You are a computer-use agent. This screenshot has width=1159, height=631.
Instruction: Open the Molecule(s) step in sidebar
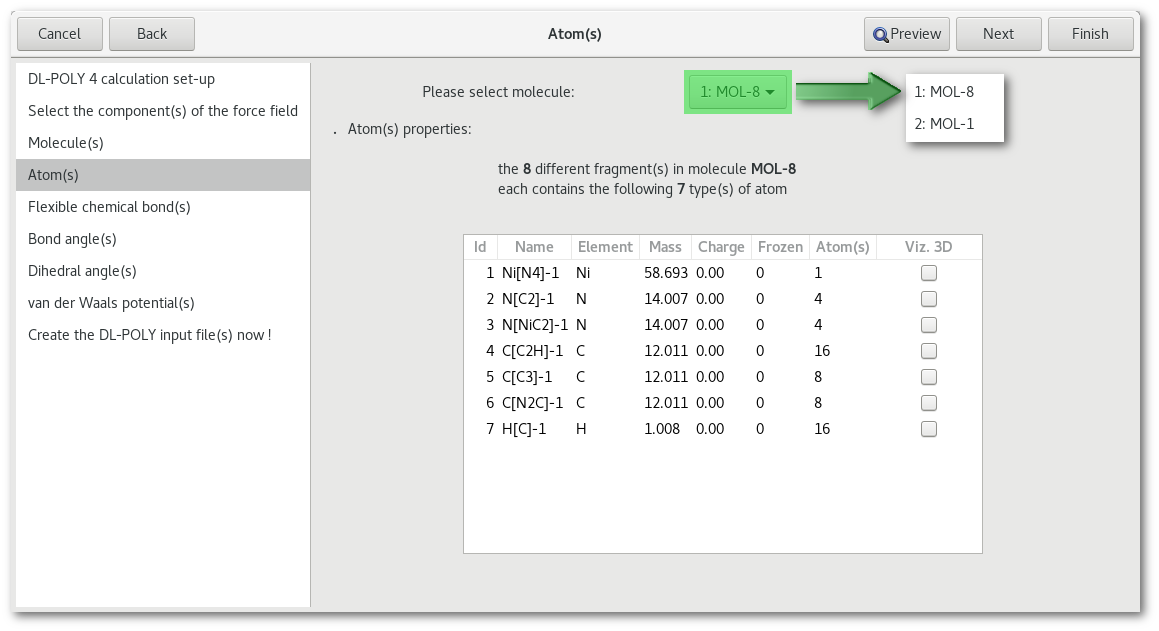(x=66, y=143)
